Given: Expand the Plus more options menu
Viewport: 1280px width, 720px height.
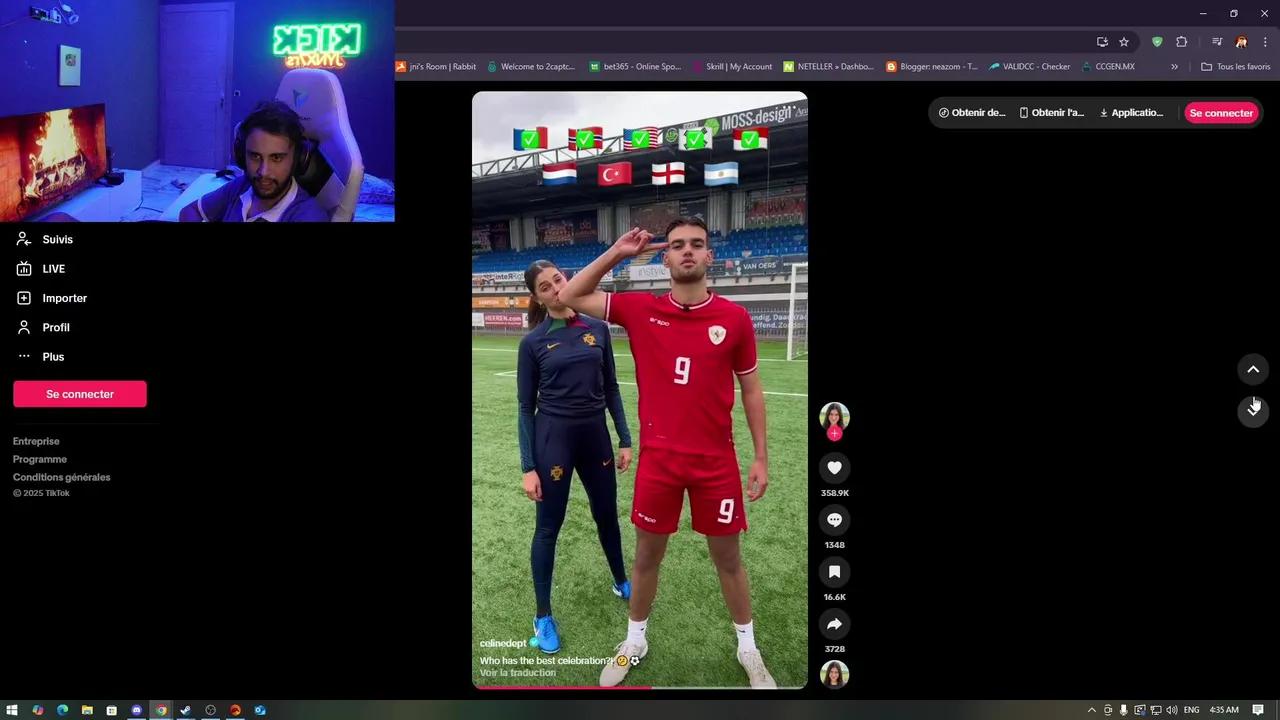Looking at the screenshot, I should (x=52, y=357).
